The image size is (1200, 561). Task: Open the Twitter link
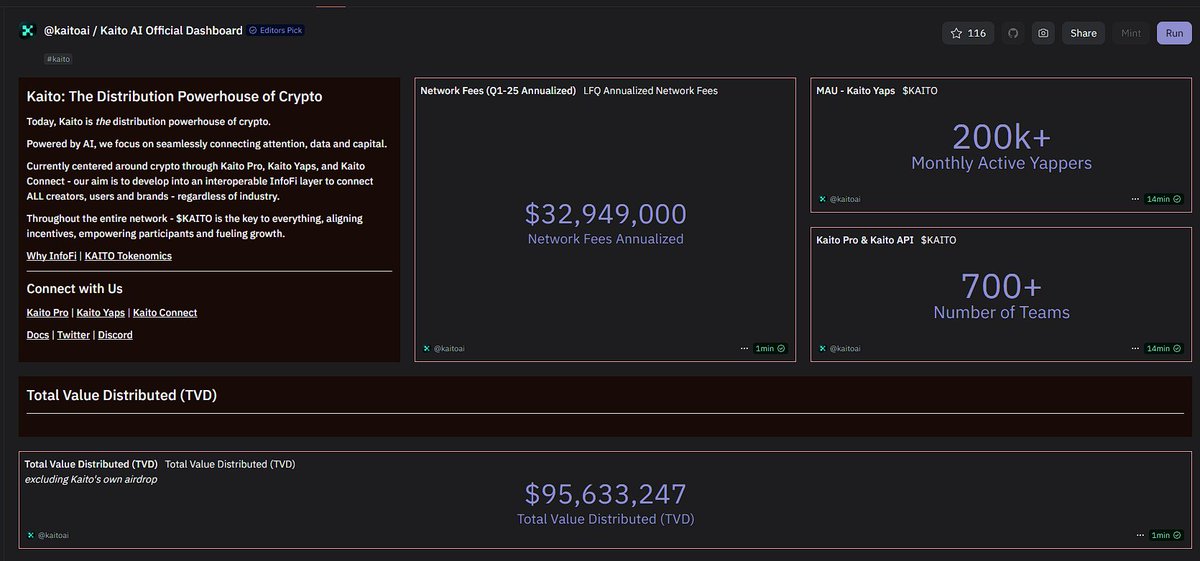point(73,335)
